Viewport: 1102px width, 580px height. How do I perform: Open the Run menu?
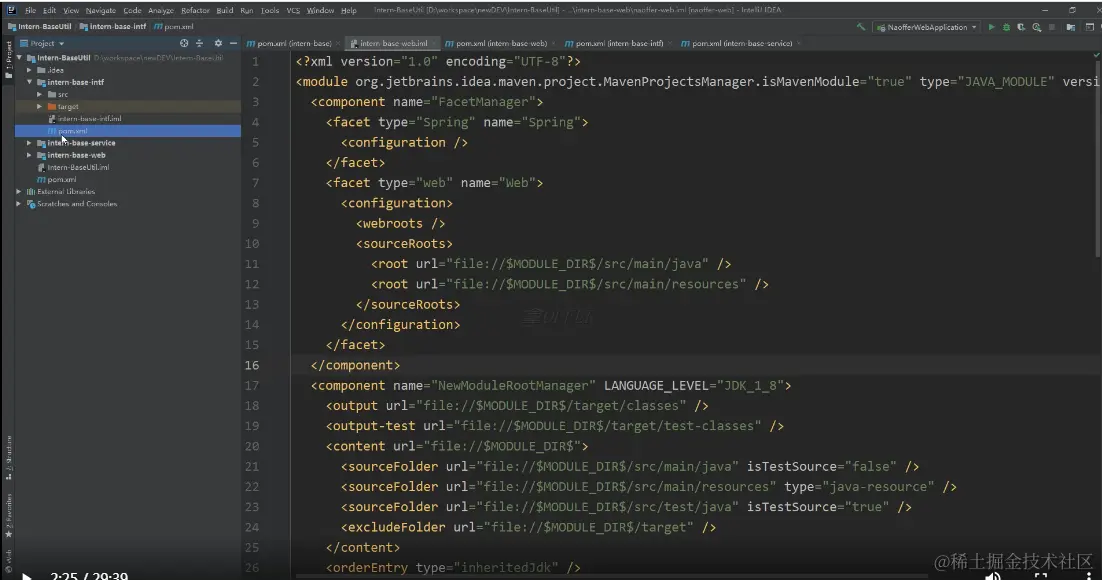(247, 11)
